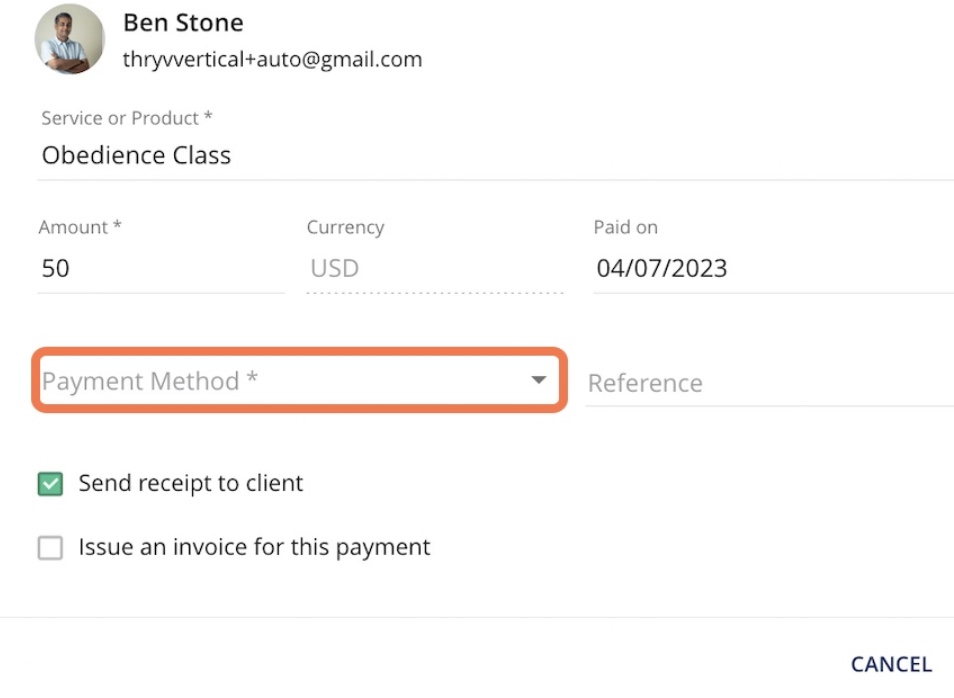Click the Issue an invoice for this payment label
The image size is (954, 698).
[x=255, y=547]
